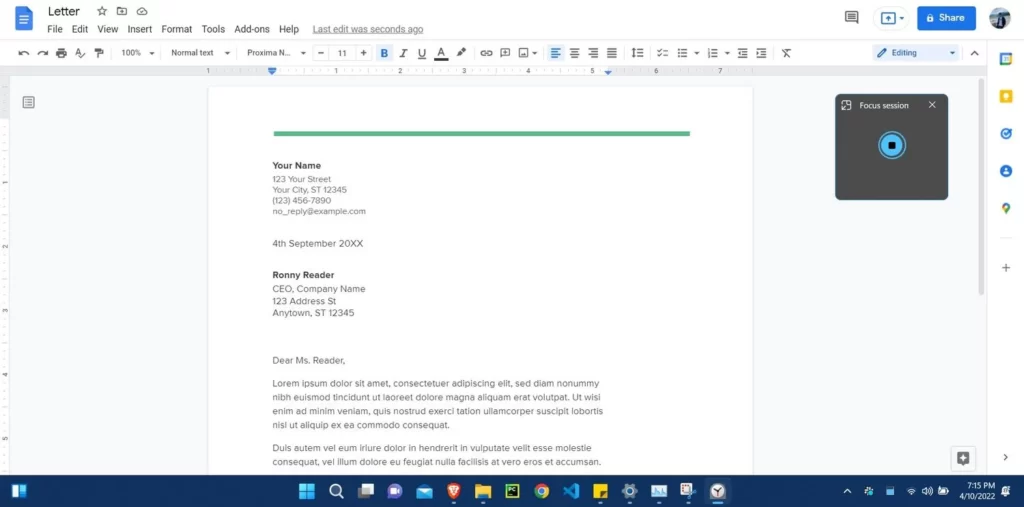Open numbered list style dropdown arrow
The image size is (1024, 507).
tap(727, 53)
